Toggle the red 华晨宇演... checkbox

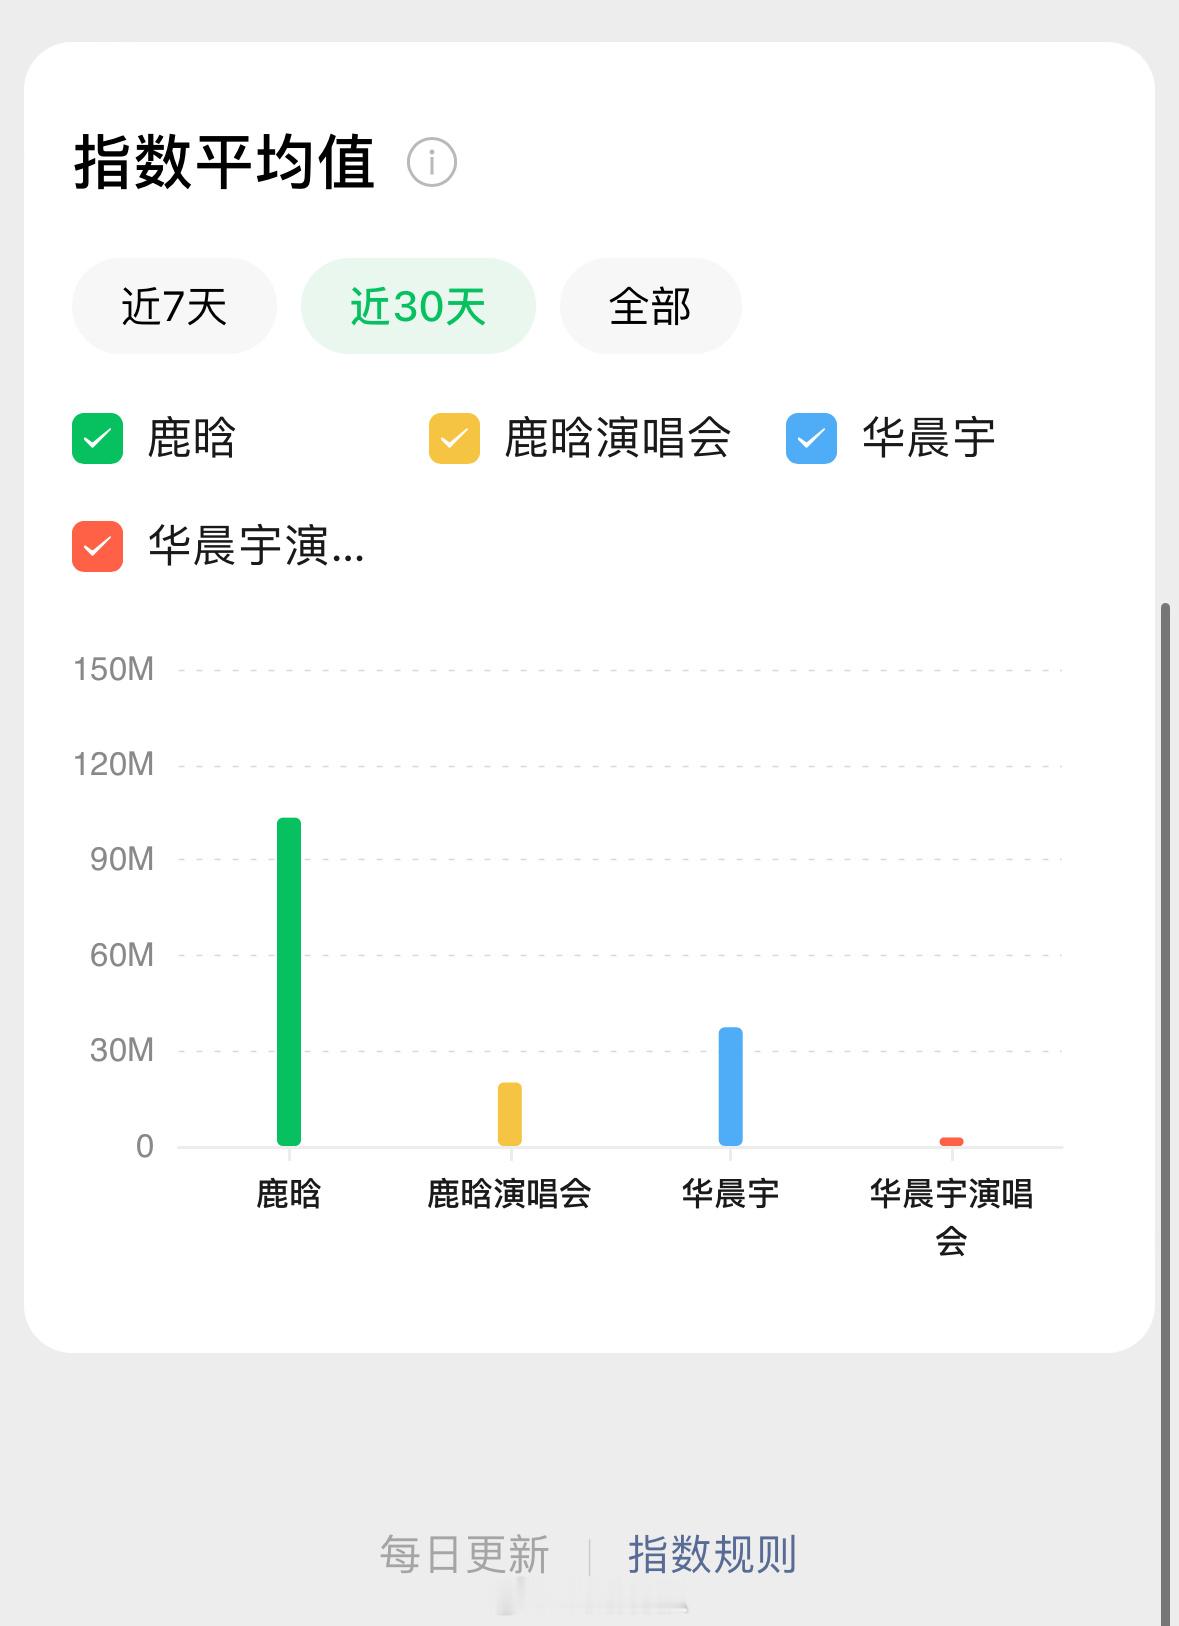tap(97, 547)
